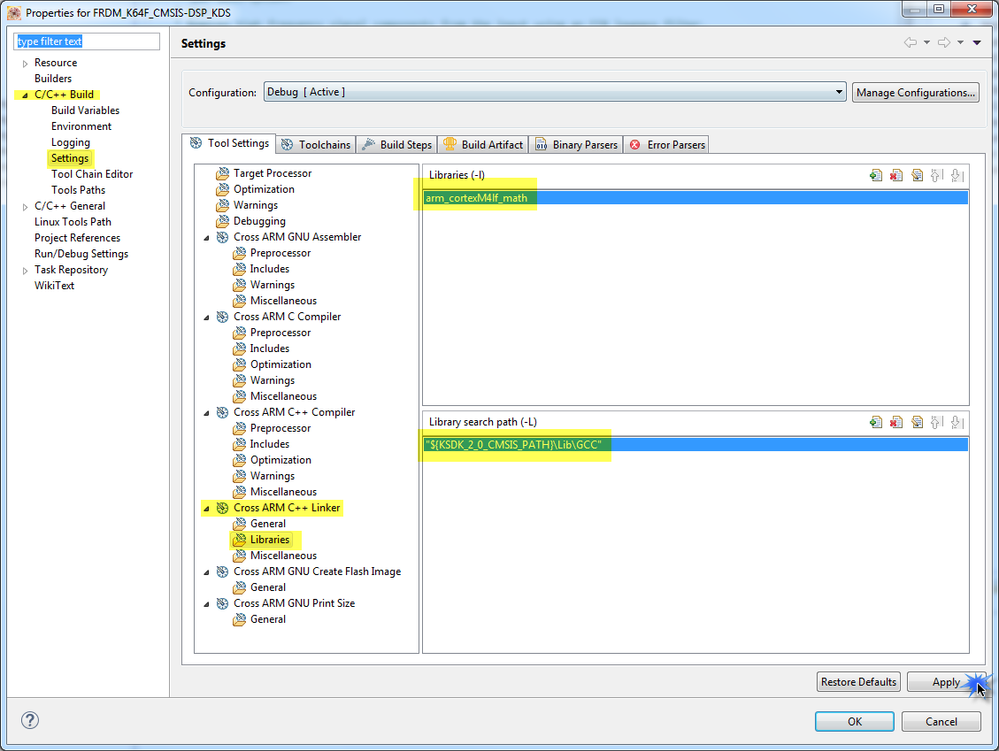This screenshot has width=999, height=751.
Task: Open Run/Debug Settings in the left tree
Action: pyautogui.click(x=81, y=254)
